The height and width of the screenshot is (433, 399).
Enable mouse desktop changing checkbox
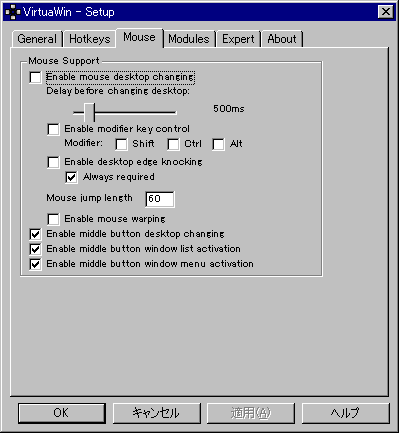click(35, 77)
